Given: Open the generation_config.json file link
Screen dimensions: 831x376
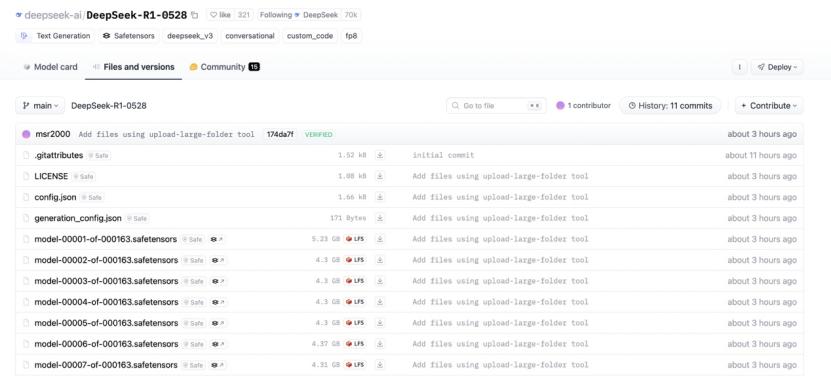Looking at the screenshot, I should [x=78, y=218].
